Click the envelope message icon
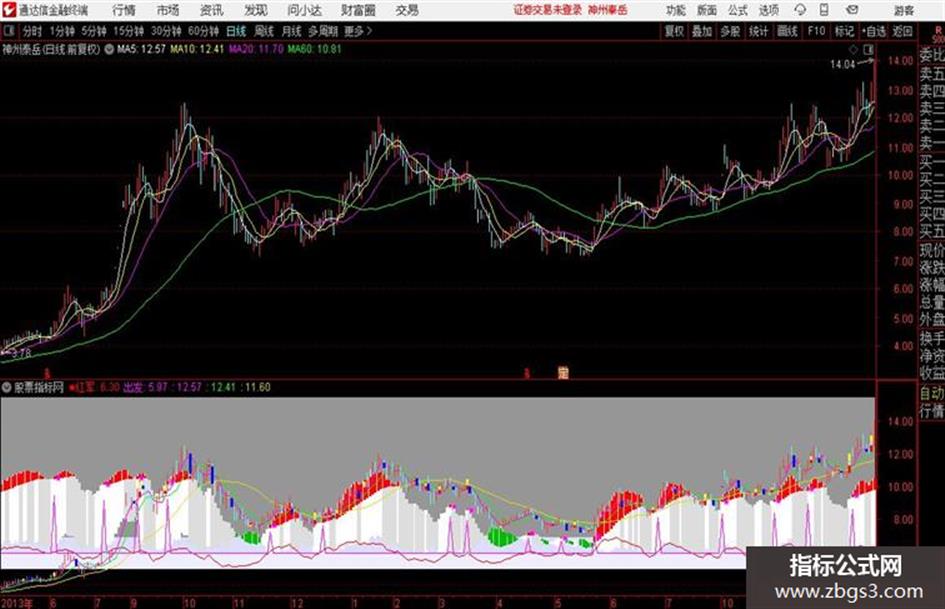 tap(852, 10)
